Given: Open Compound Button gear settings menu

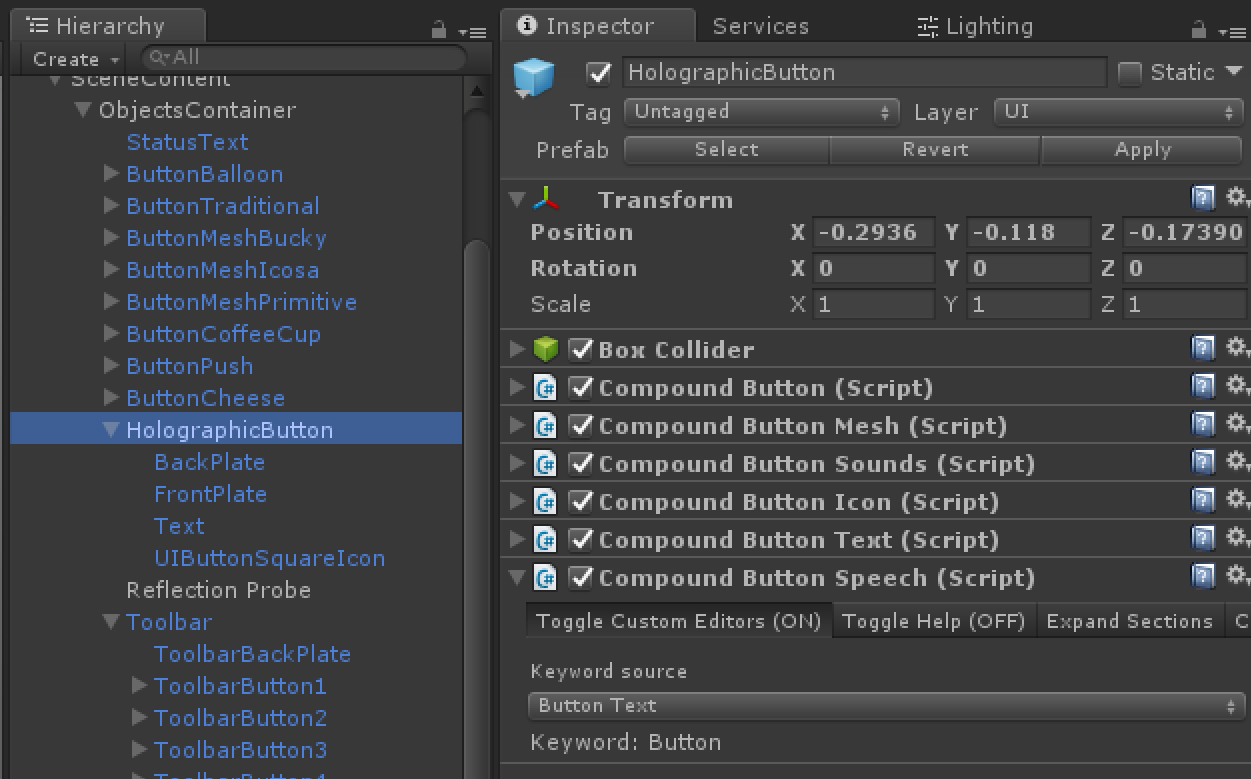Looking at the screenshot, I should [1237, 385].
